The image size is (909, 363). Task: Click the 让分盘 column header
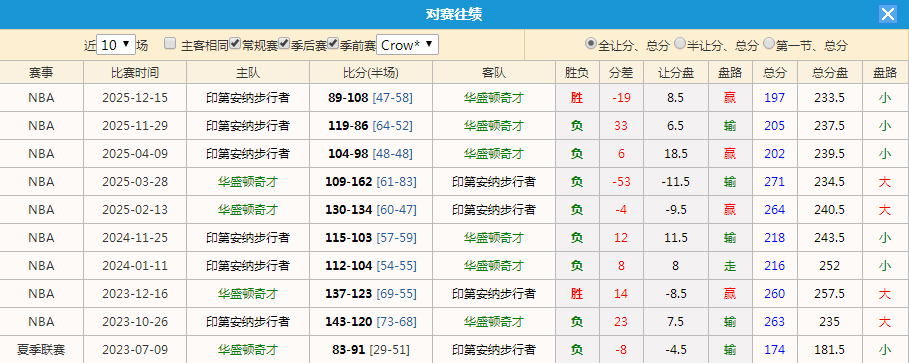coord(676,72)
